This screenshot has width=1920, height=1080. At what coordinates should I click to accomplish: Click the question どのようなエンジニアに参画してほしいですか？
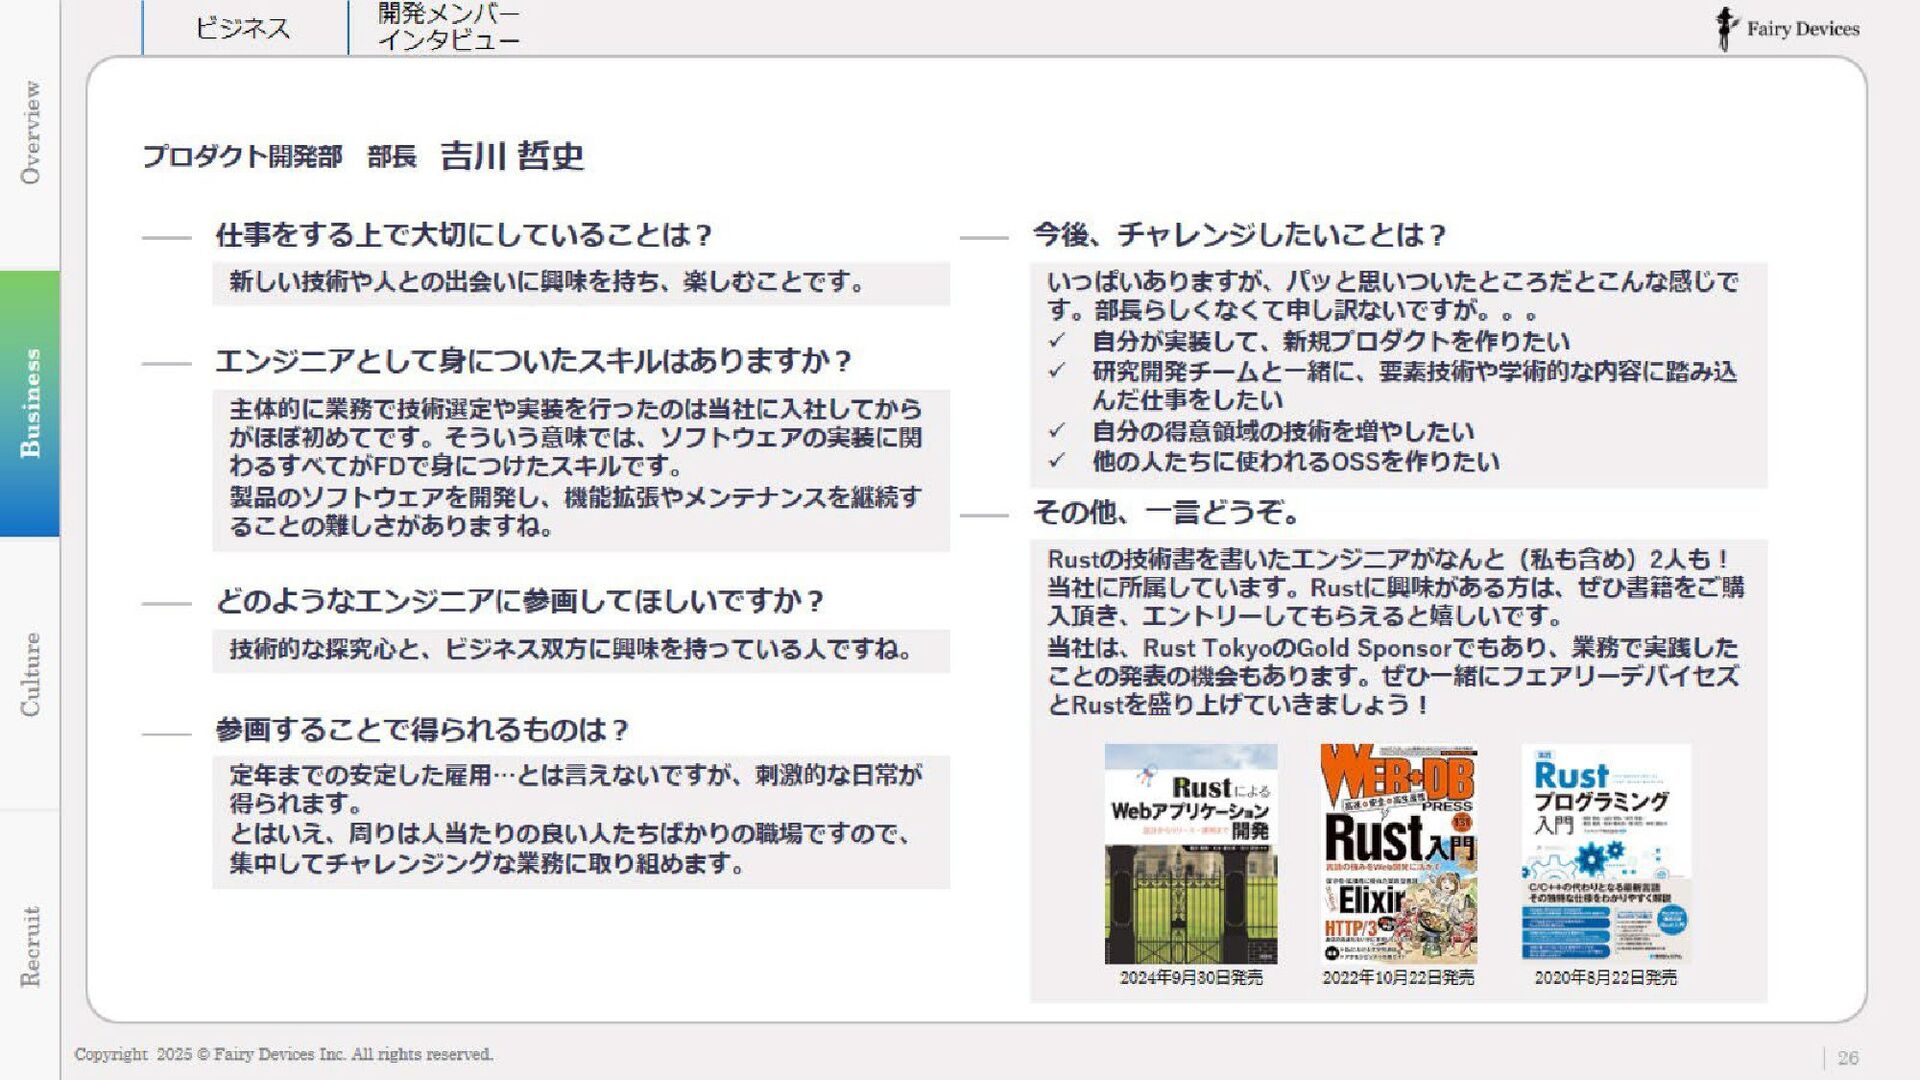click(520, 601)
